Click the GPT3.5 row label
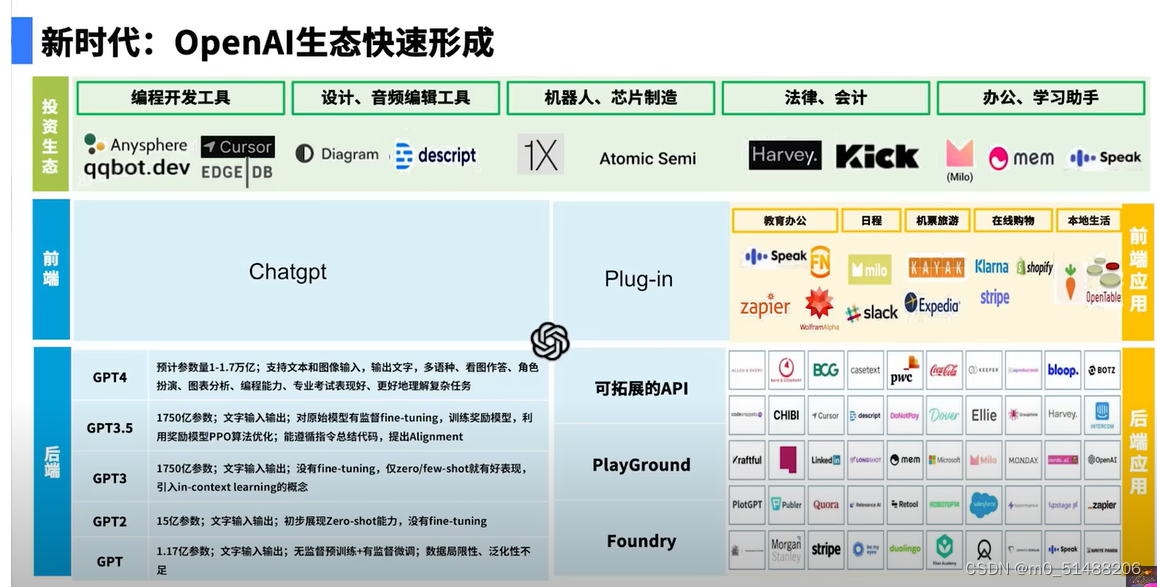Screen dimensions: 1157x587 click(x=110, y=428)
